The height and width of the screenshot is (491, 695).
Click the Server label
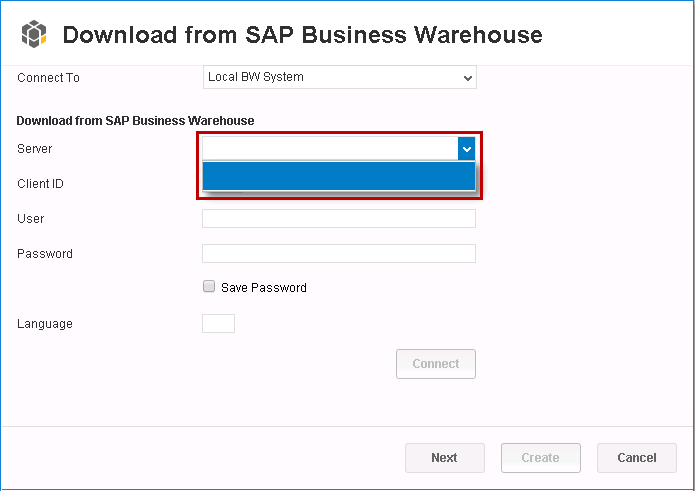pyautogui.click(x=35, y=149)
